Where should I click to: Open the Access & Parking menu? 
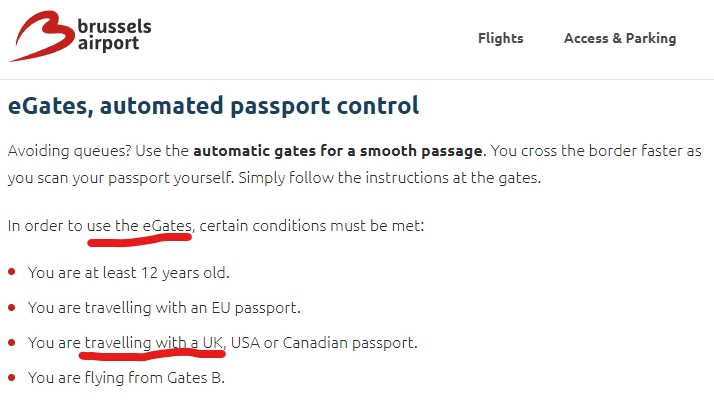pos(620,38)
